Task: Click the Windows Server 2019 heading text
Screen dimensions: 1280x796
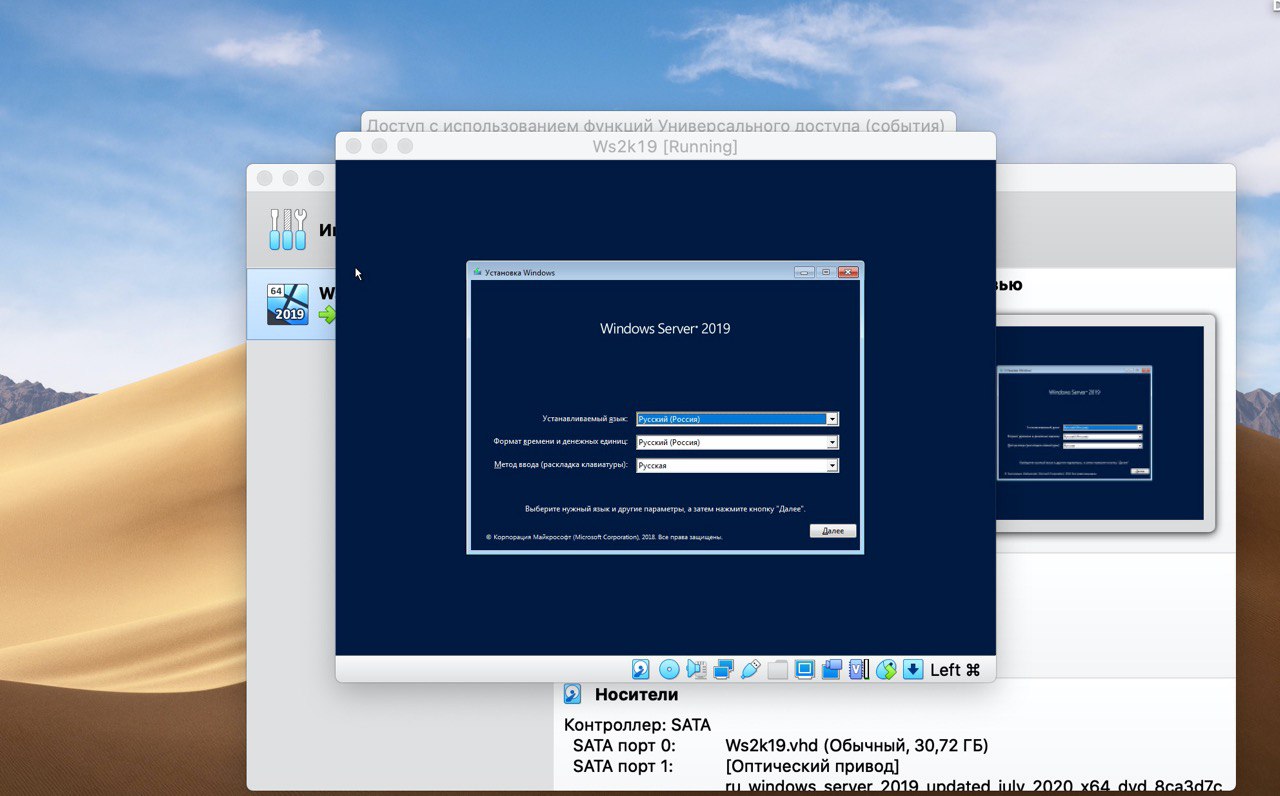Action: point(665,328)
